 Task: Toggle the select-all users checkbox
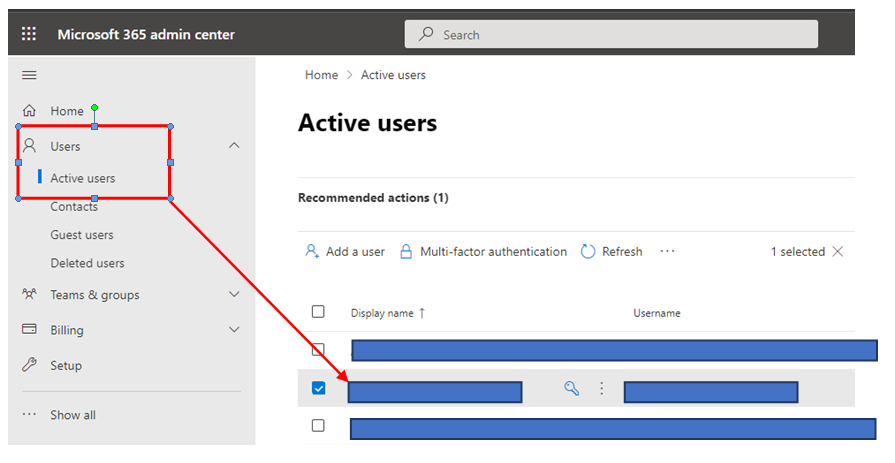[318, 311]
